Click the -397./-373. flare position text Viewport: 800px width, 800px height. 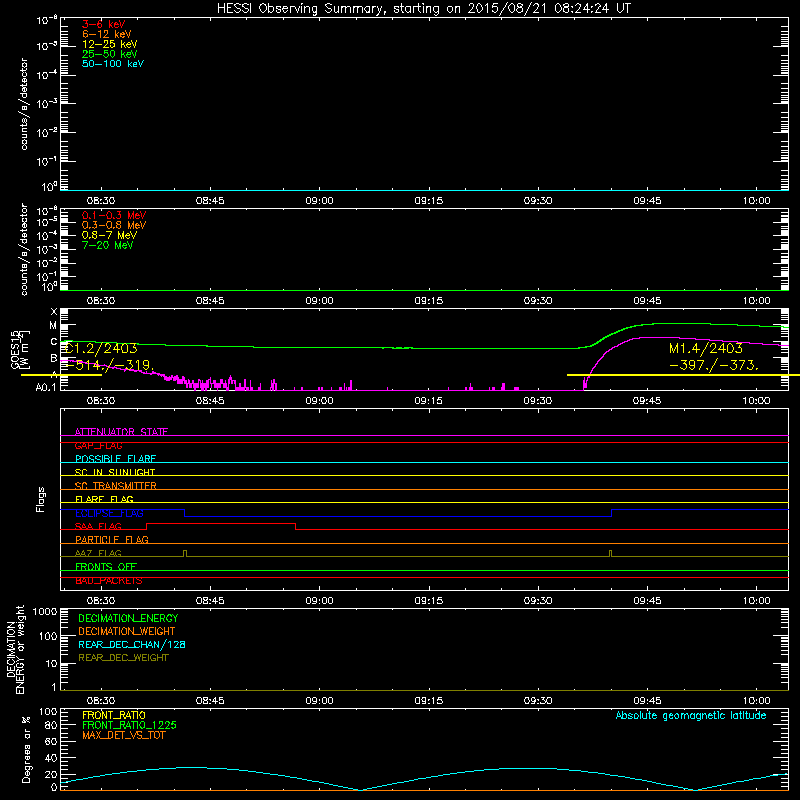(714, 365)
